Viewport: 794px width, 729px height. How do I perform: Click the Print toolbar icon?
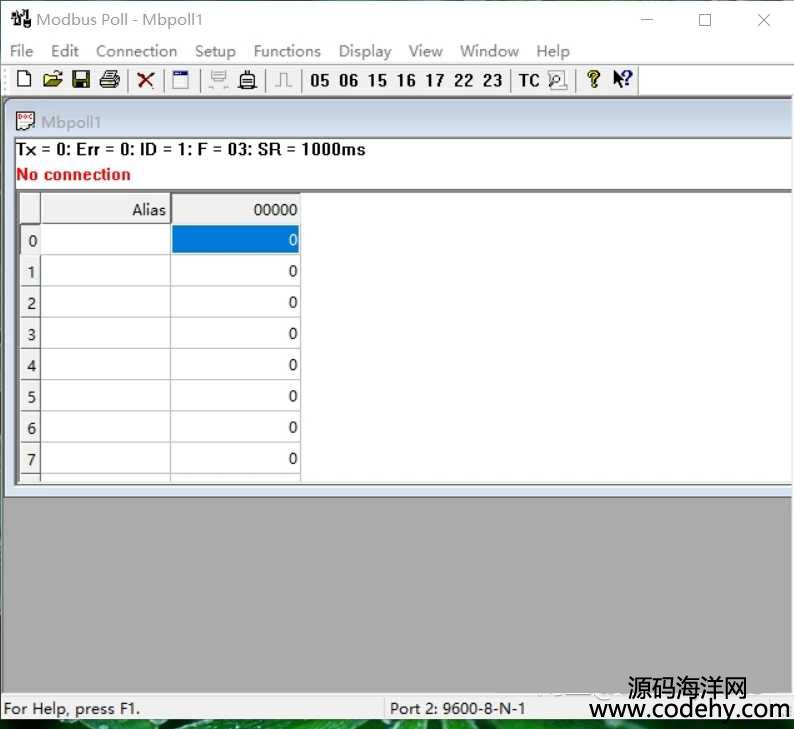coord(109,79)
